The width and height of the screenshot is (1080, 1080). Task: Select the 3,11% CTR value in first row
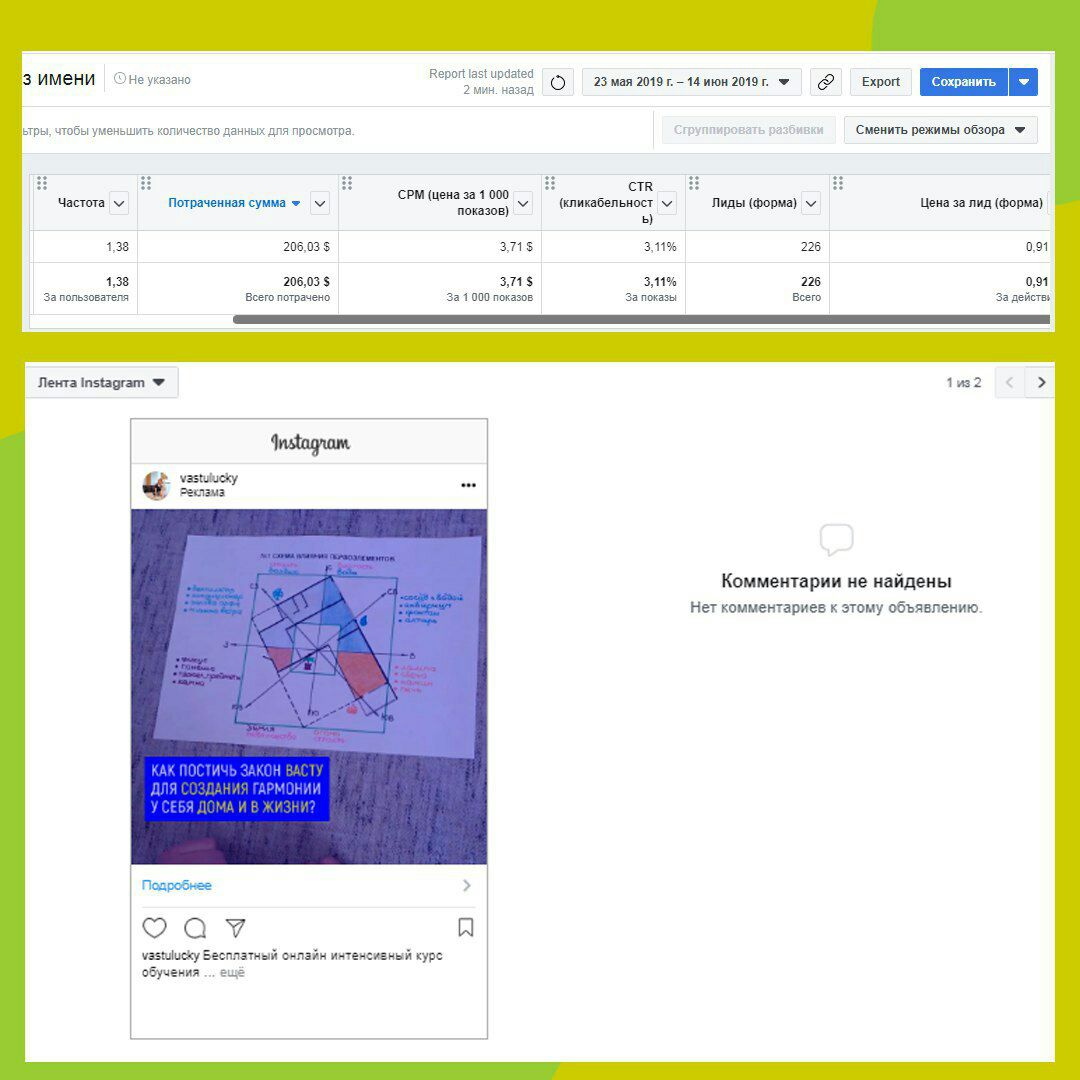[x=660, y=247]
